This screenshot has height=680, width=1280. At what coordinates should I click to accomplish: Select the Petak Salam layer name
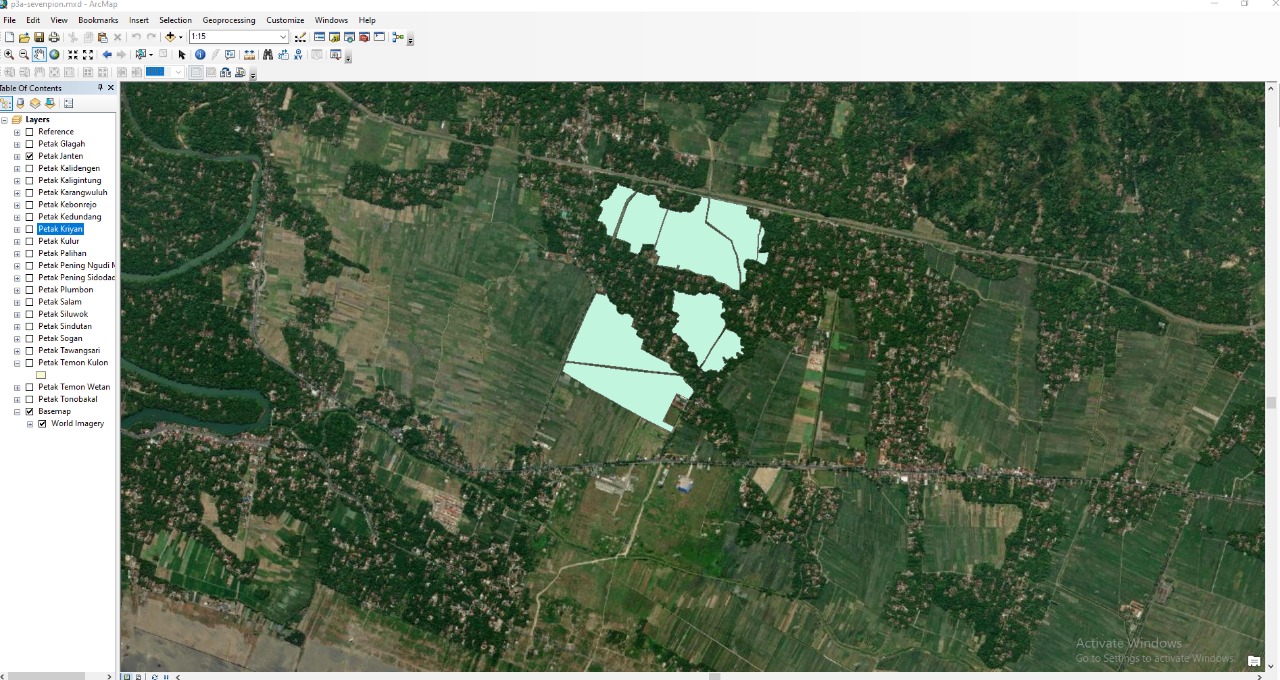[60, 302]
